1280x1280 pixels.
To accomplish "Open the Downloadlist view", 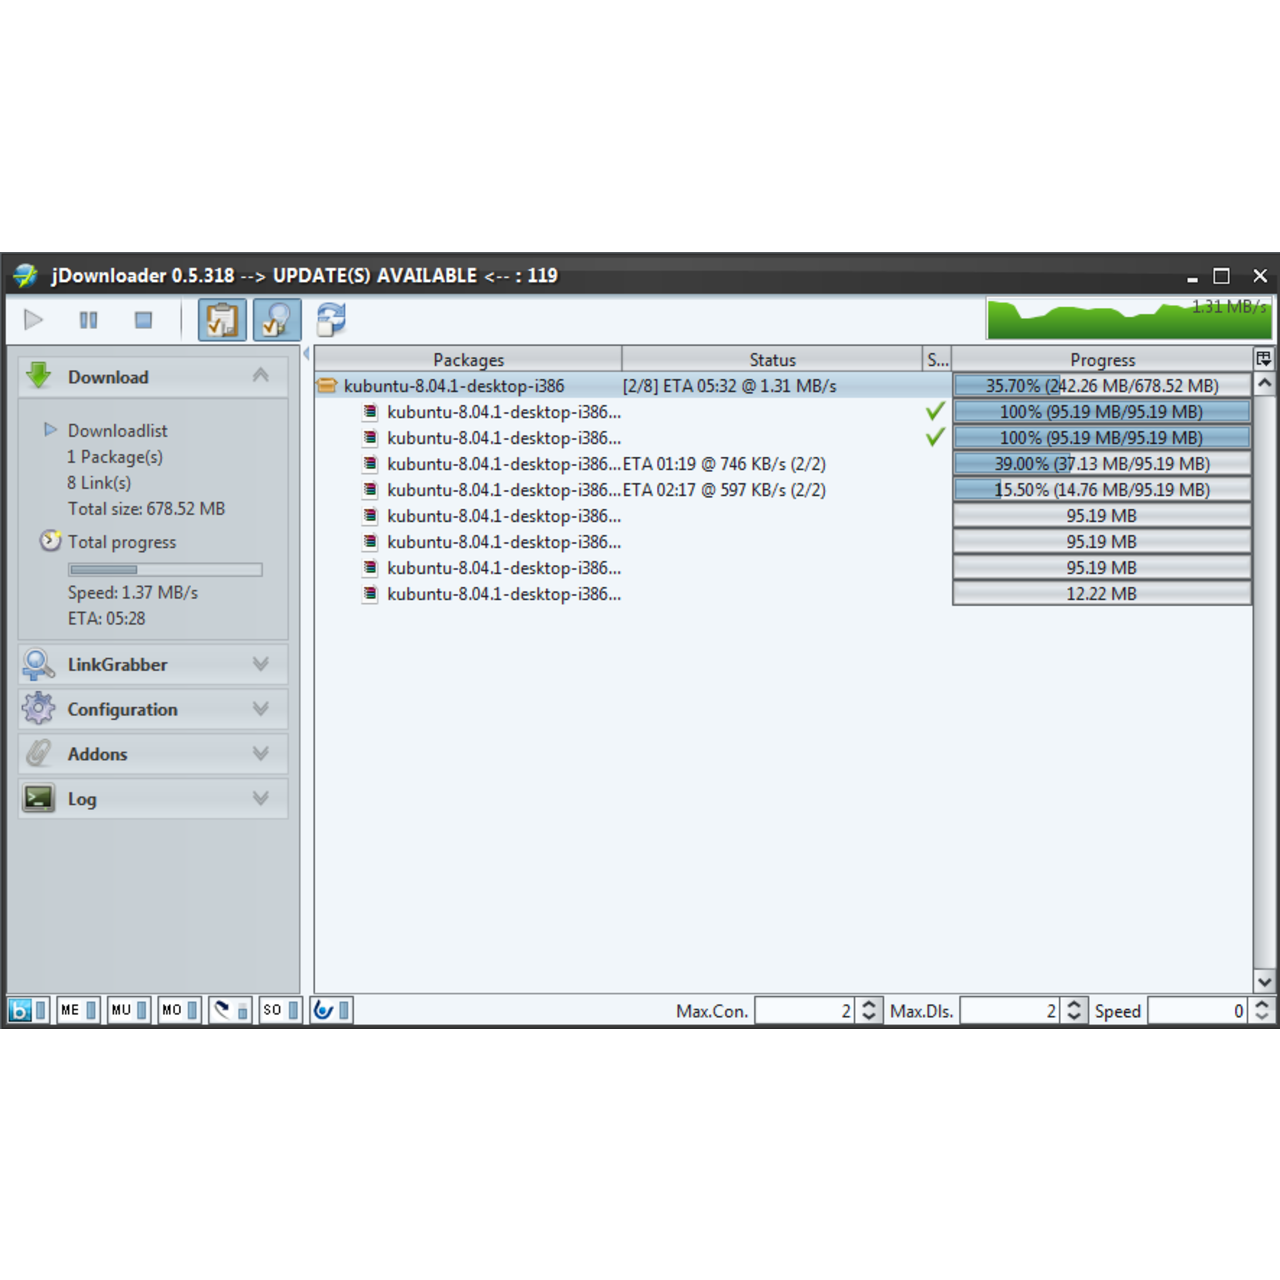I will [117, 430].
